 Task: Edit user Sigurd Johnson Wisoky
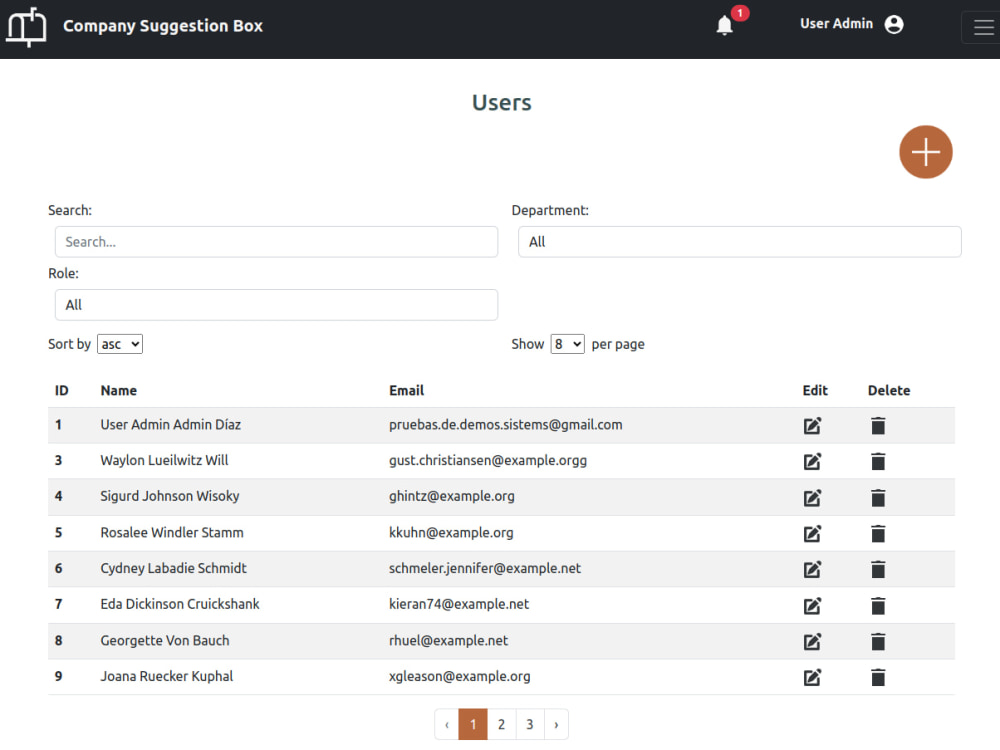point(812,497)
